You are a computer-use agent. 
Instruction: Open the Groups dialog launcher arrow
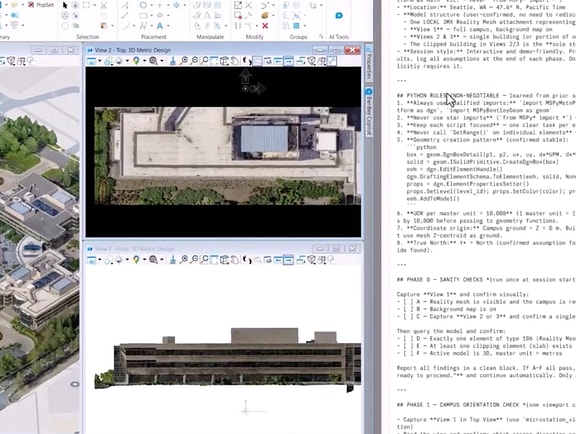click(x=321, y=36)
